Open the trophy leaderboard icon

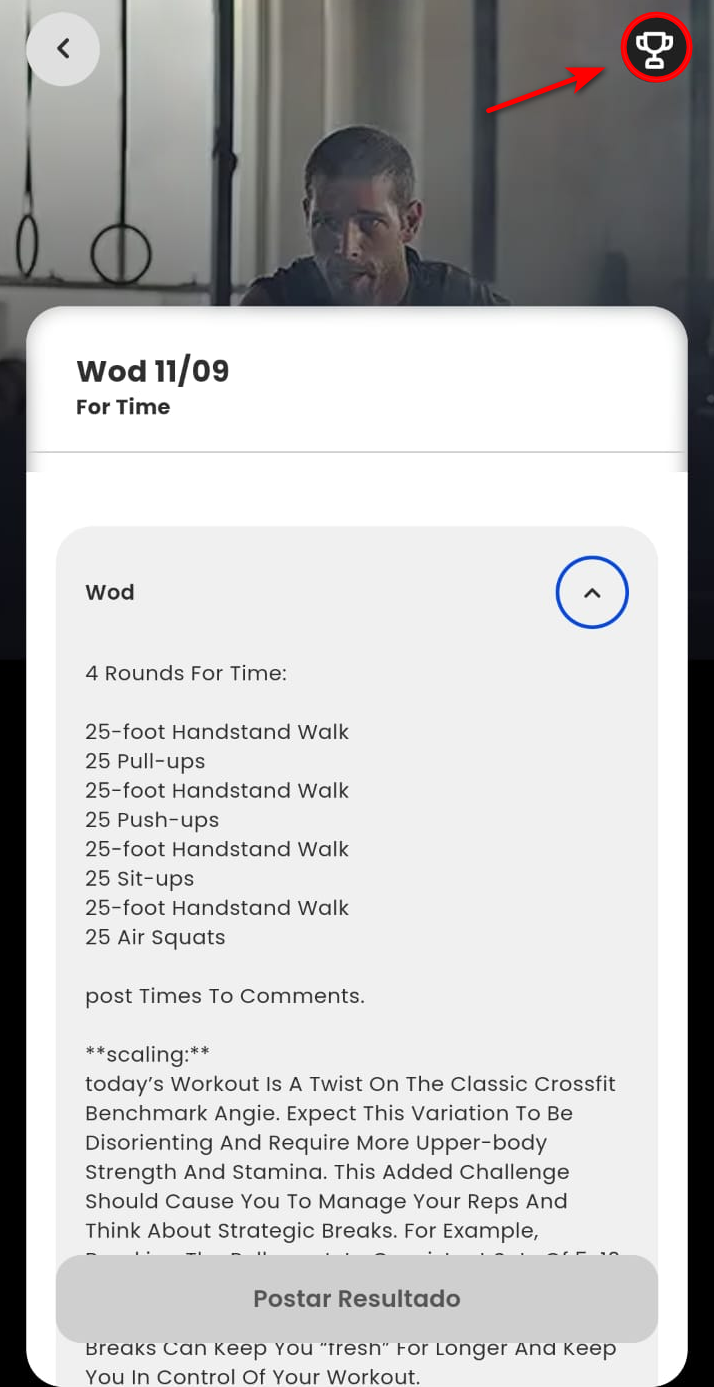point(656,47)
